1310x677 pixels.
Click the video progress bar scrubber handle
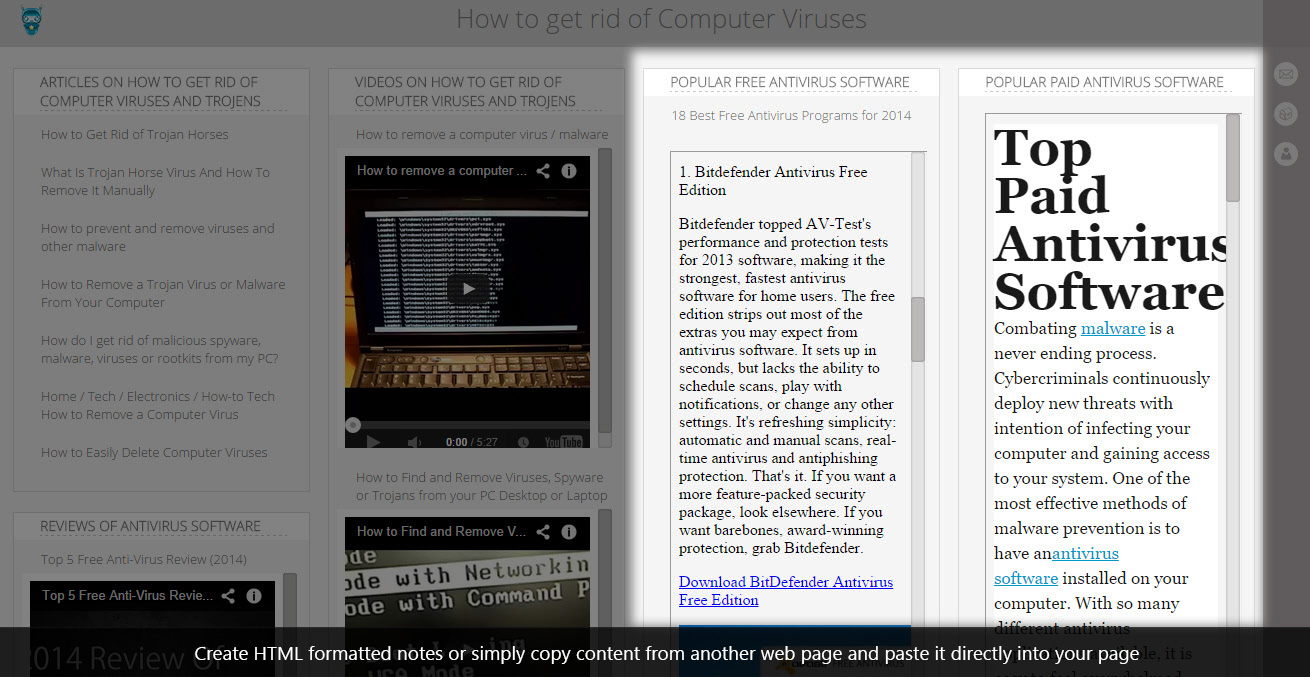coord(353,425)
